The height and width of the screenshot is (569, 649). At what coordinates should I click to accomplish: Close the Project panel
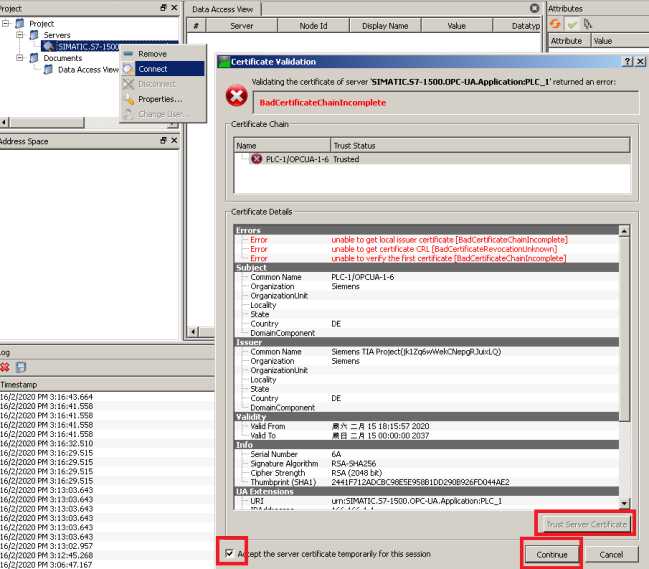174,7
